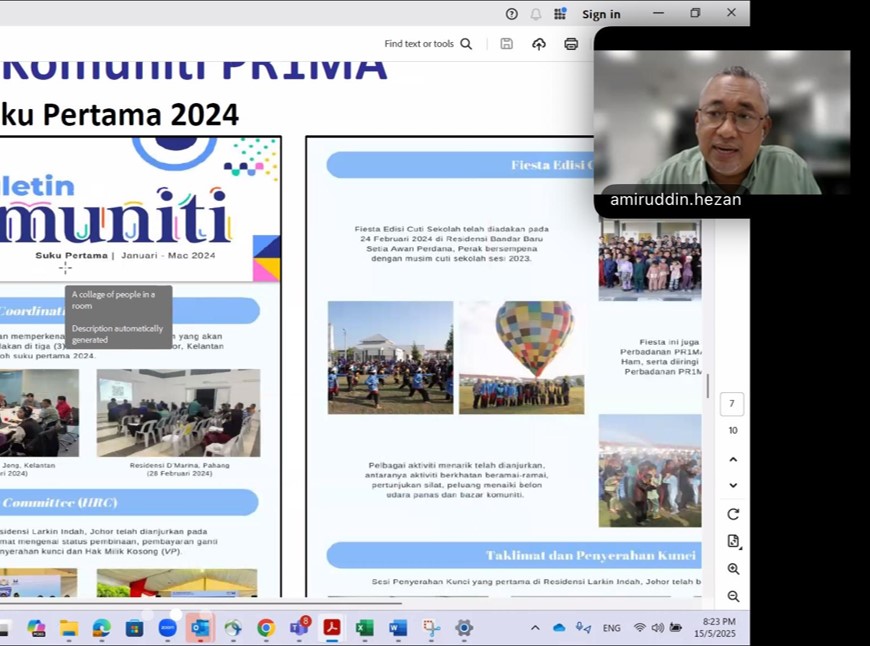Switch to Zoom in the taskbar
The image size is (870, 646).
(167, 628)
